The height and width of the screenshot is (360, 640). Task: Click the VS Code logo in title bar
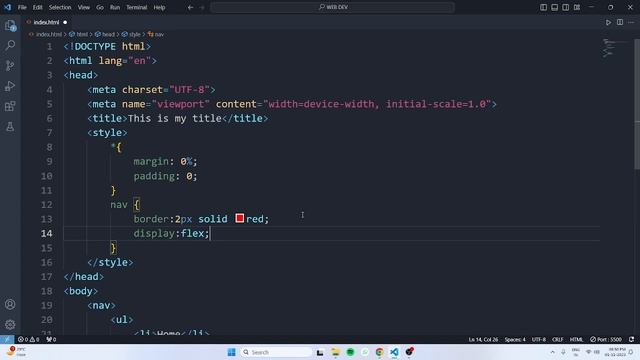coord(7,7)
